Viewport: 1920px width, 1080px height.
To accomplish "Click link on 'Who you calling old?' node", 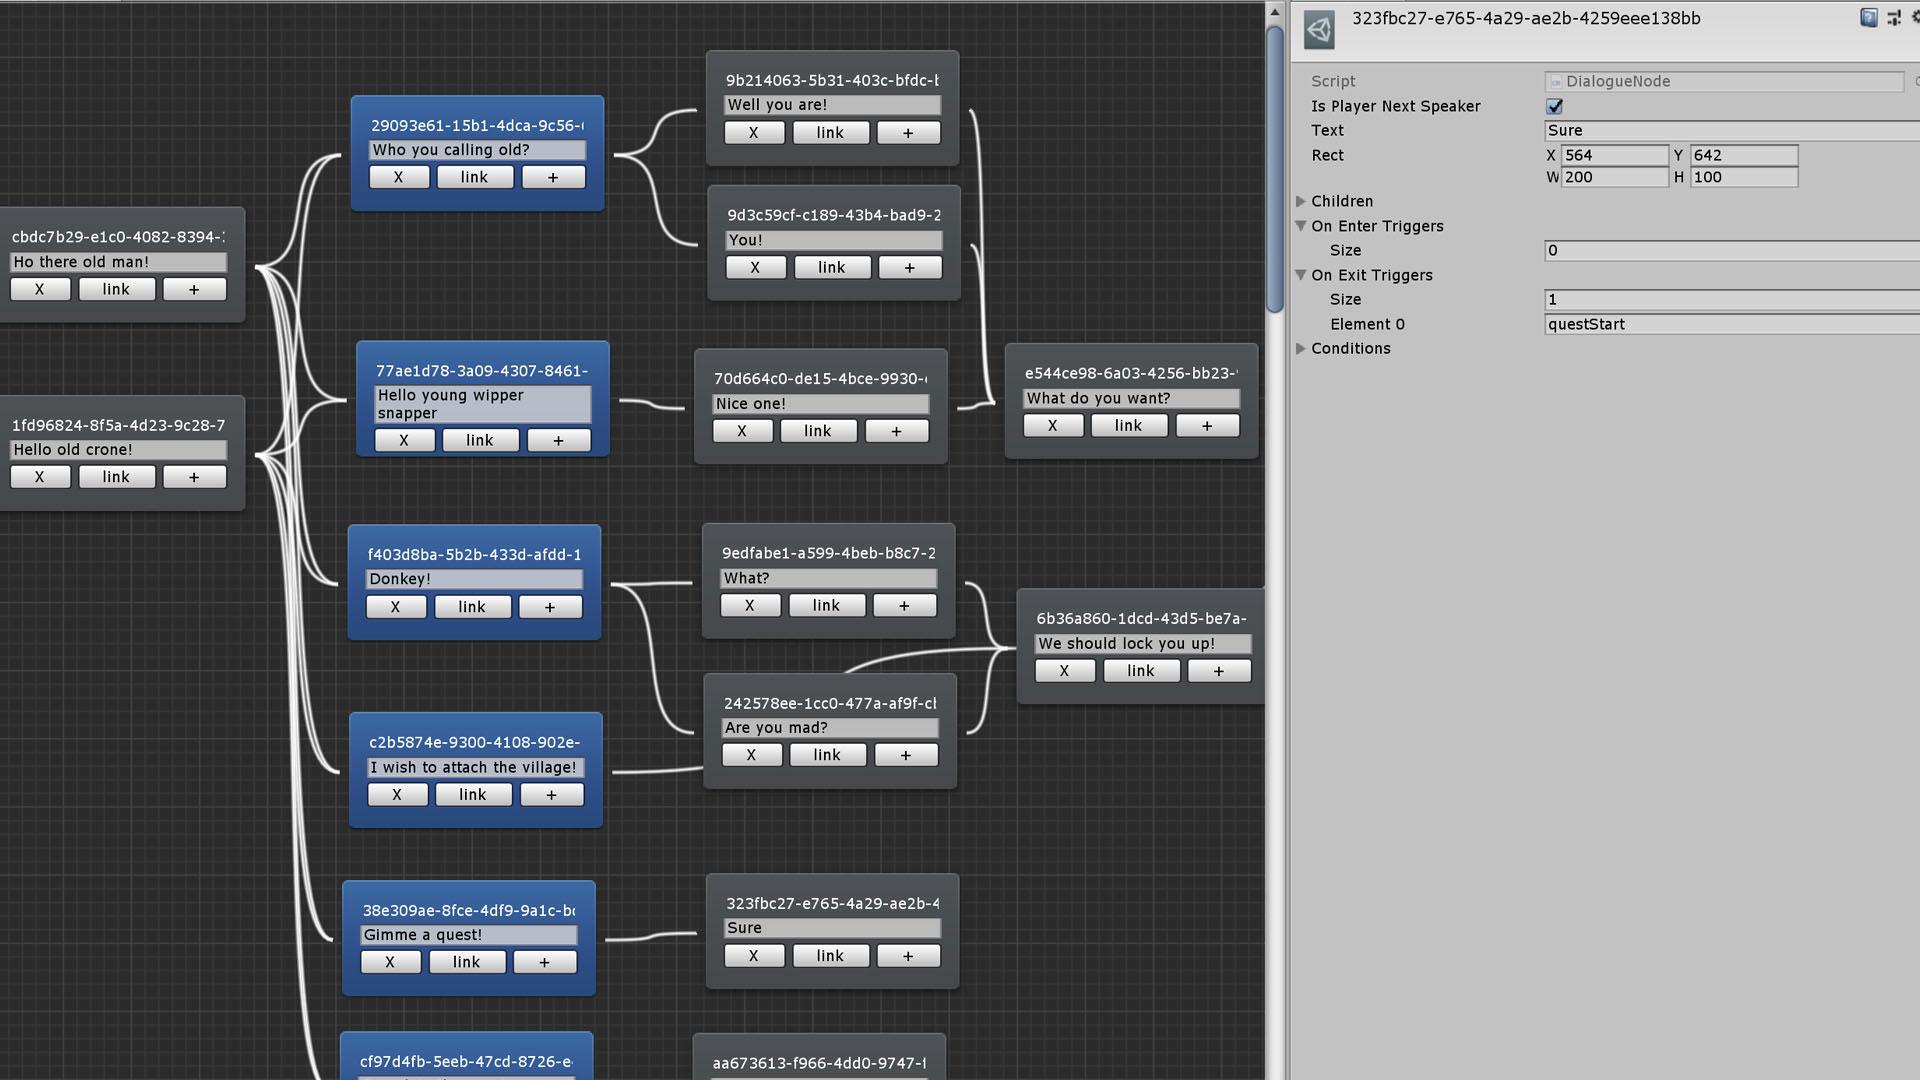I will point(475,177).
